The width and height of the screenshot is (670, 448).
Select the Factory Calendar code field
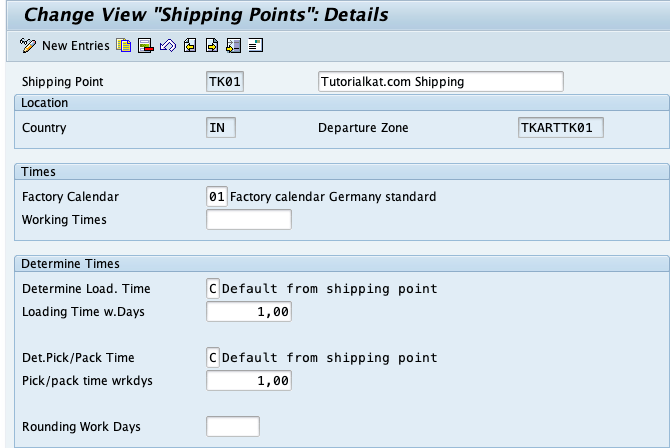(x=217, y=197)
